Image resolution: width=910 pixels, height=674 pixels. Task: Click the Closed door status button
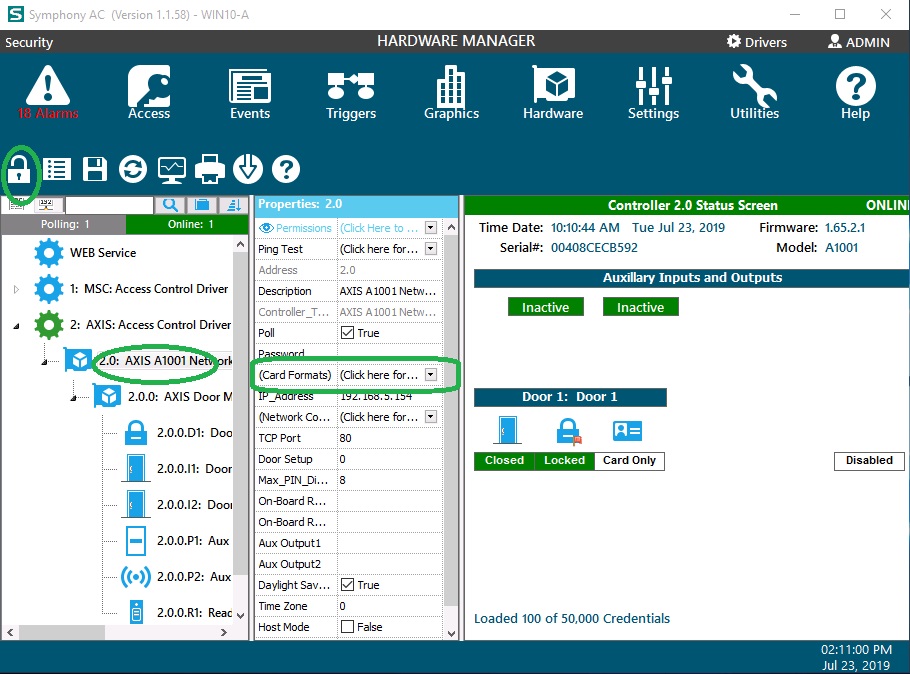[x=504, y=460]
